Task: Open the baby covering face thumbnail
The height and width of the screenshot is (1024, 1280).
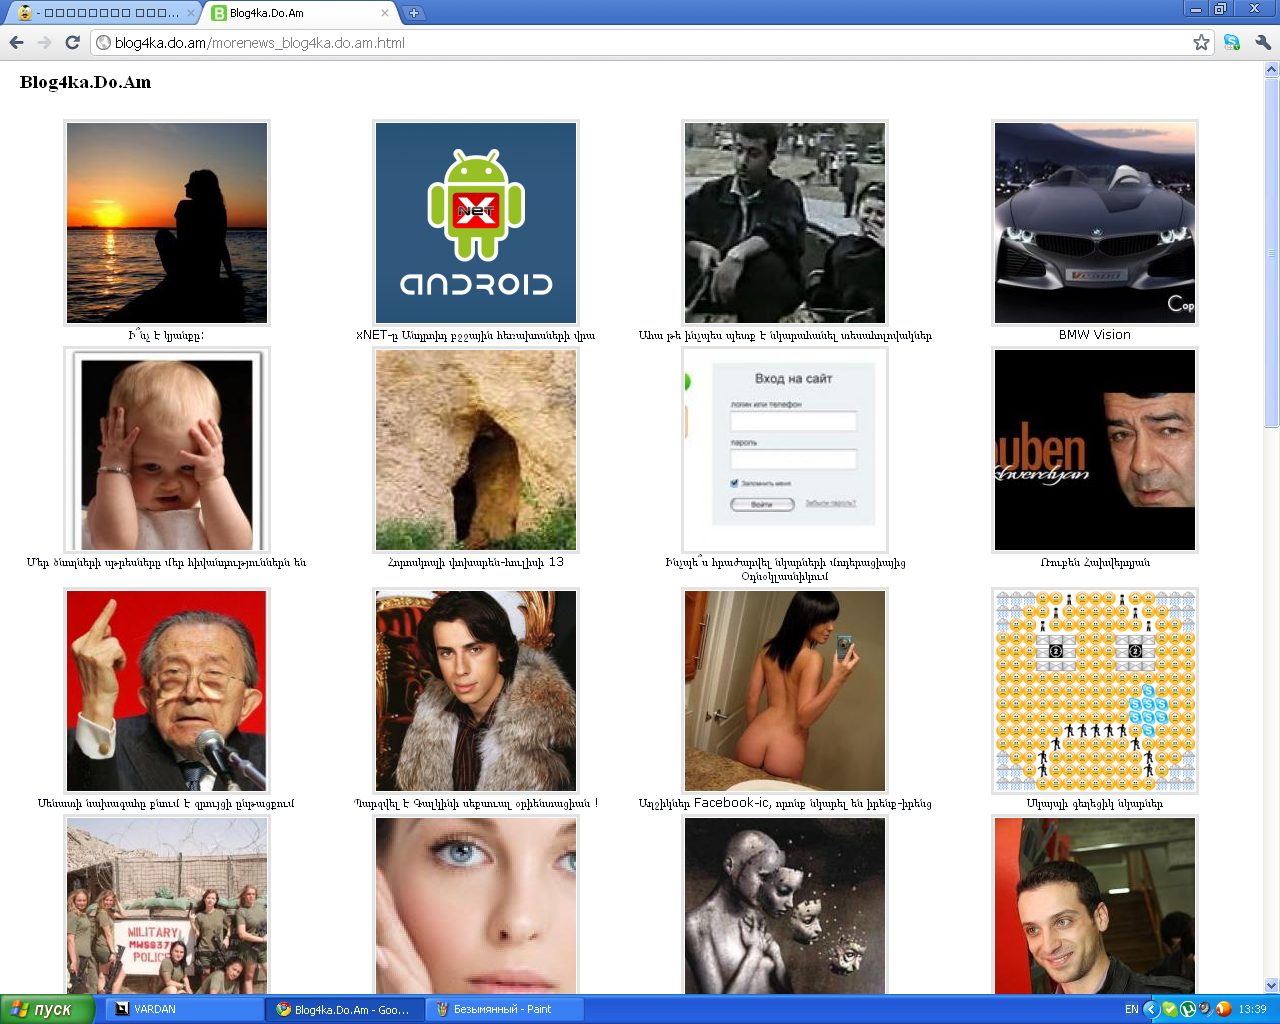Action: tap(167, 450)
